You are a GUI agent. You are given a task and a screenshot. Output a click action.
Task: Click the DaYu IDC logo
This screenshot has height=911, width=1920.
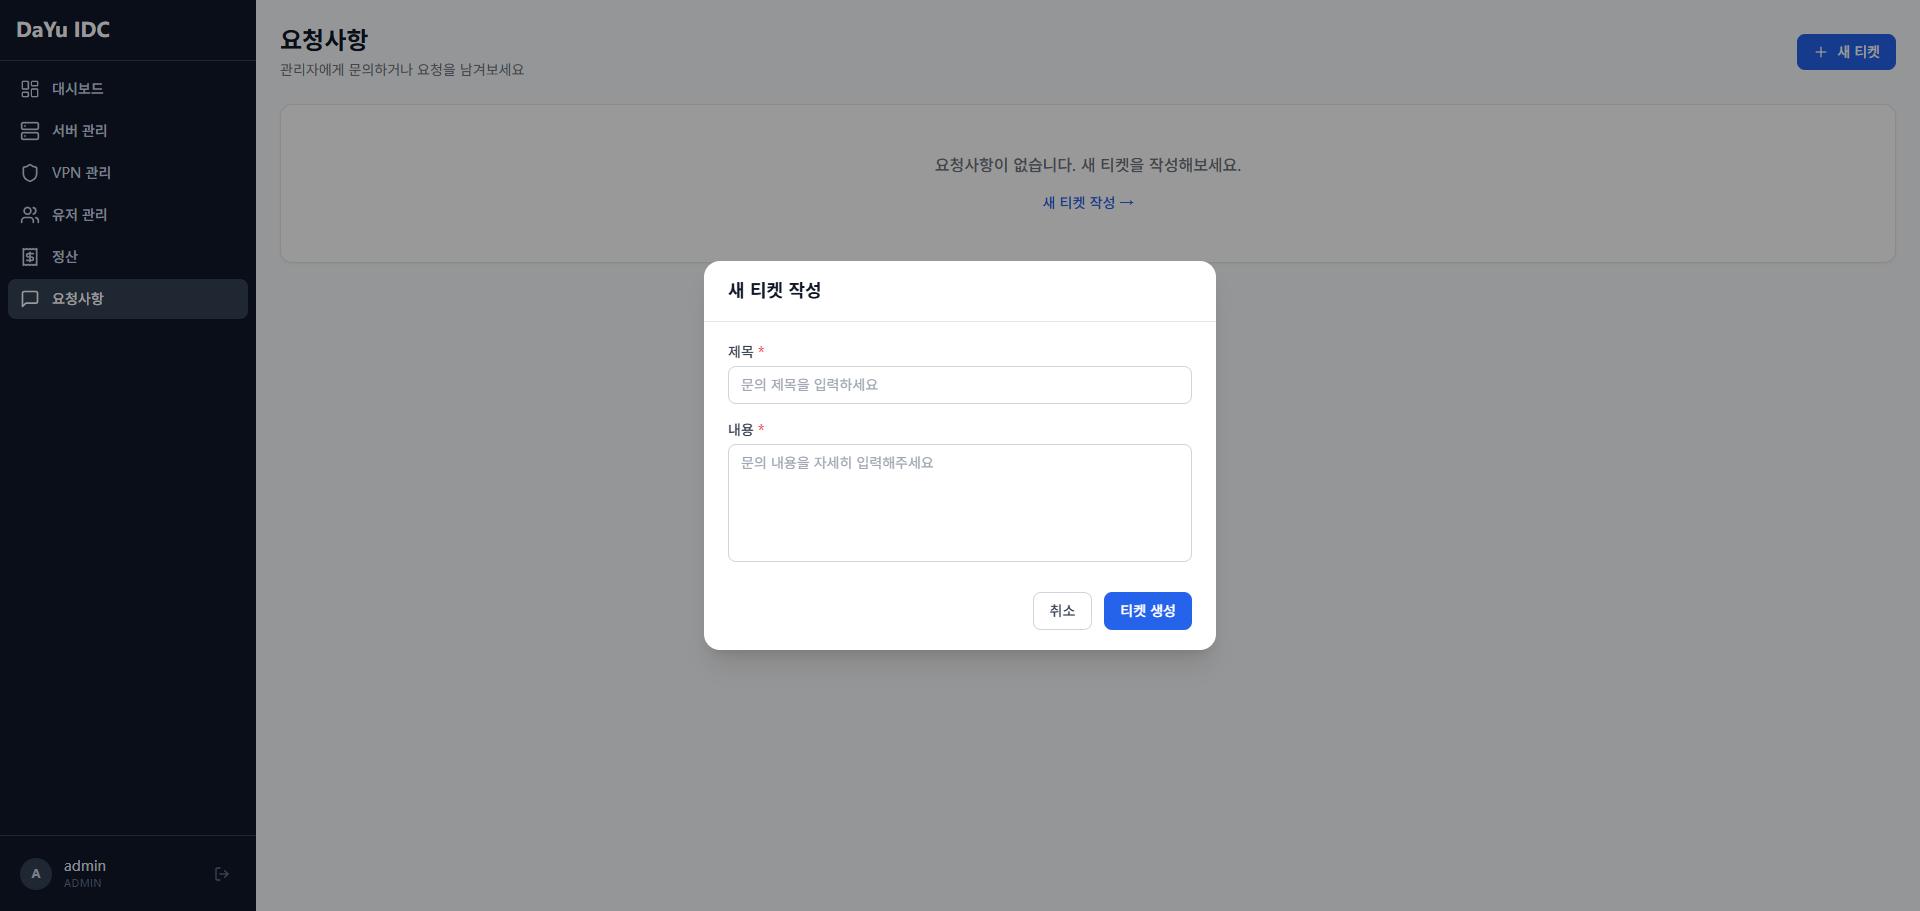point(62,30)
